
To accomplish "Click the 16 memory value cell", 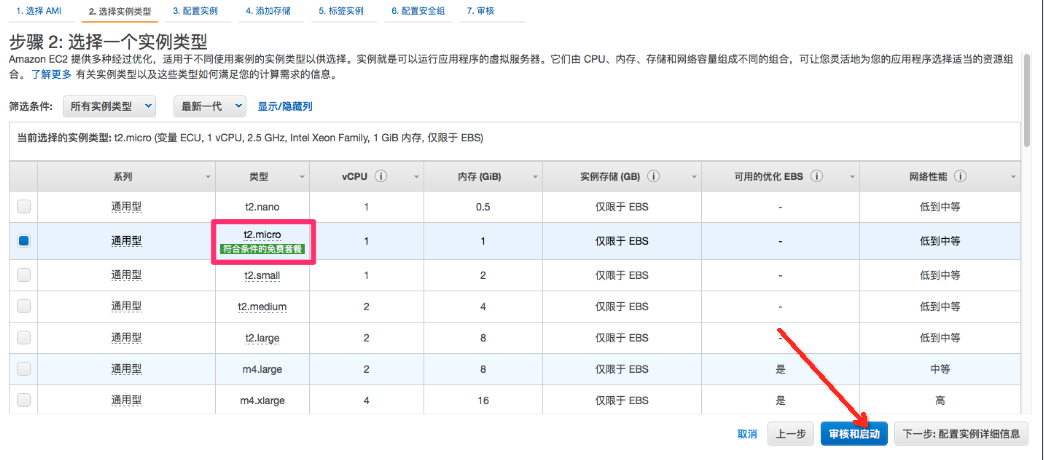I will point(483,400).
